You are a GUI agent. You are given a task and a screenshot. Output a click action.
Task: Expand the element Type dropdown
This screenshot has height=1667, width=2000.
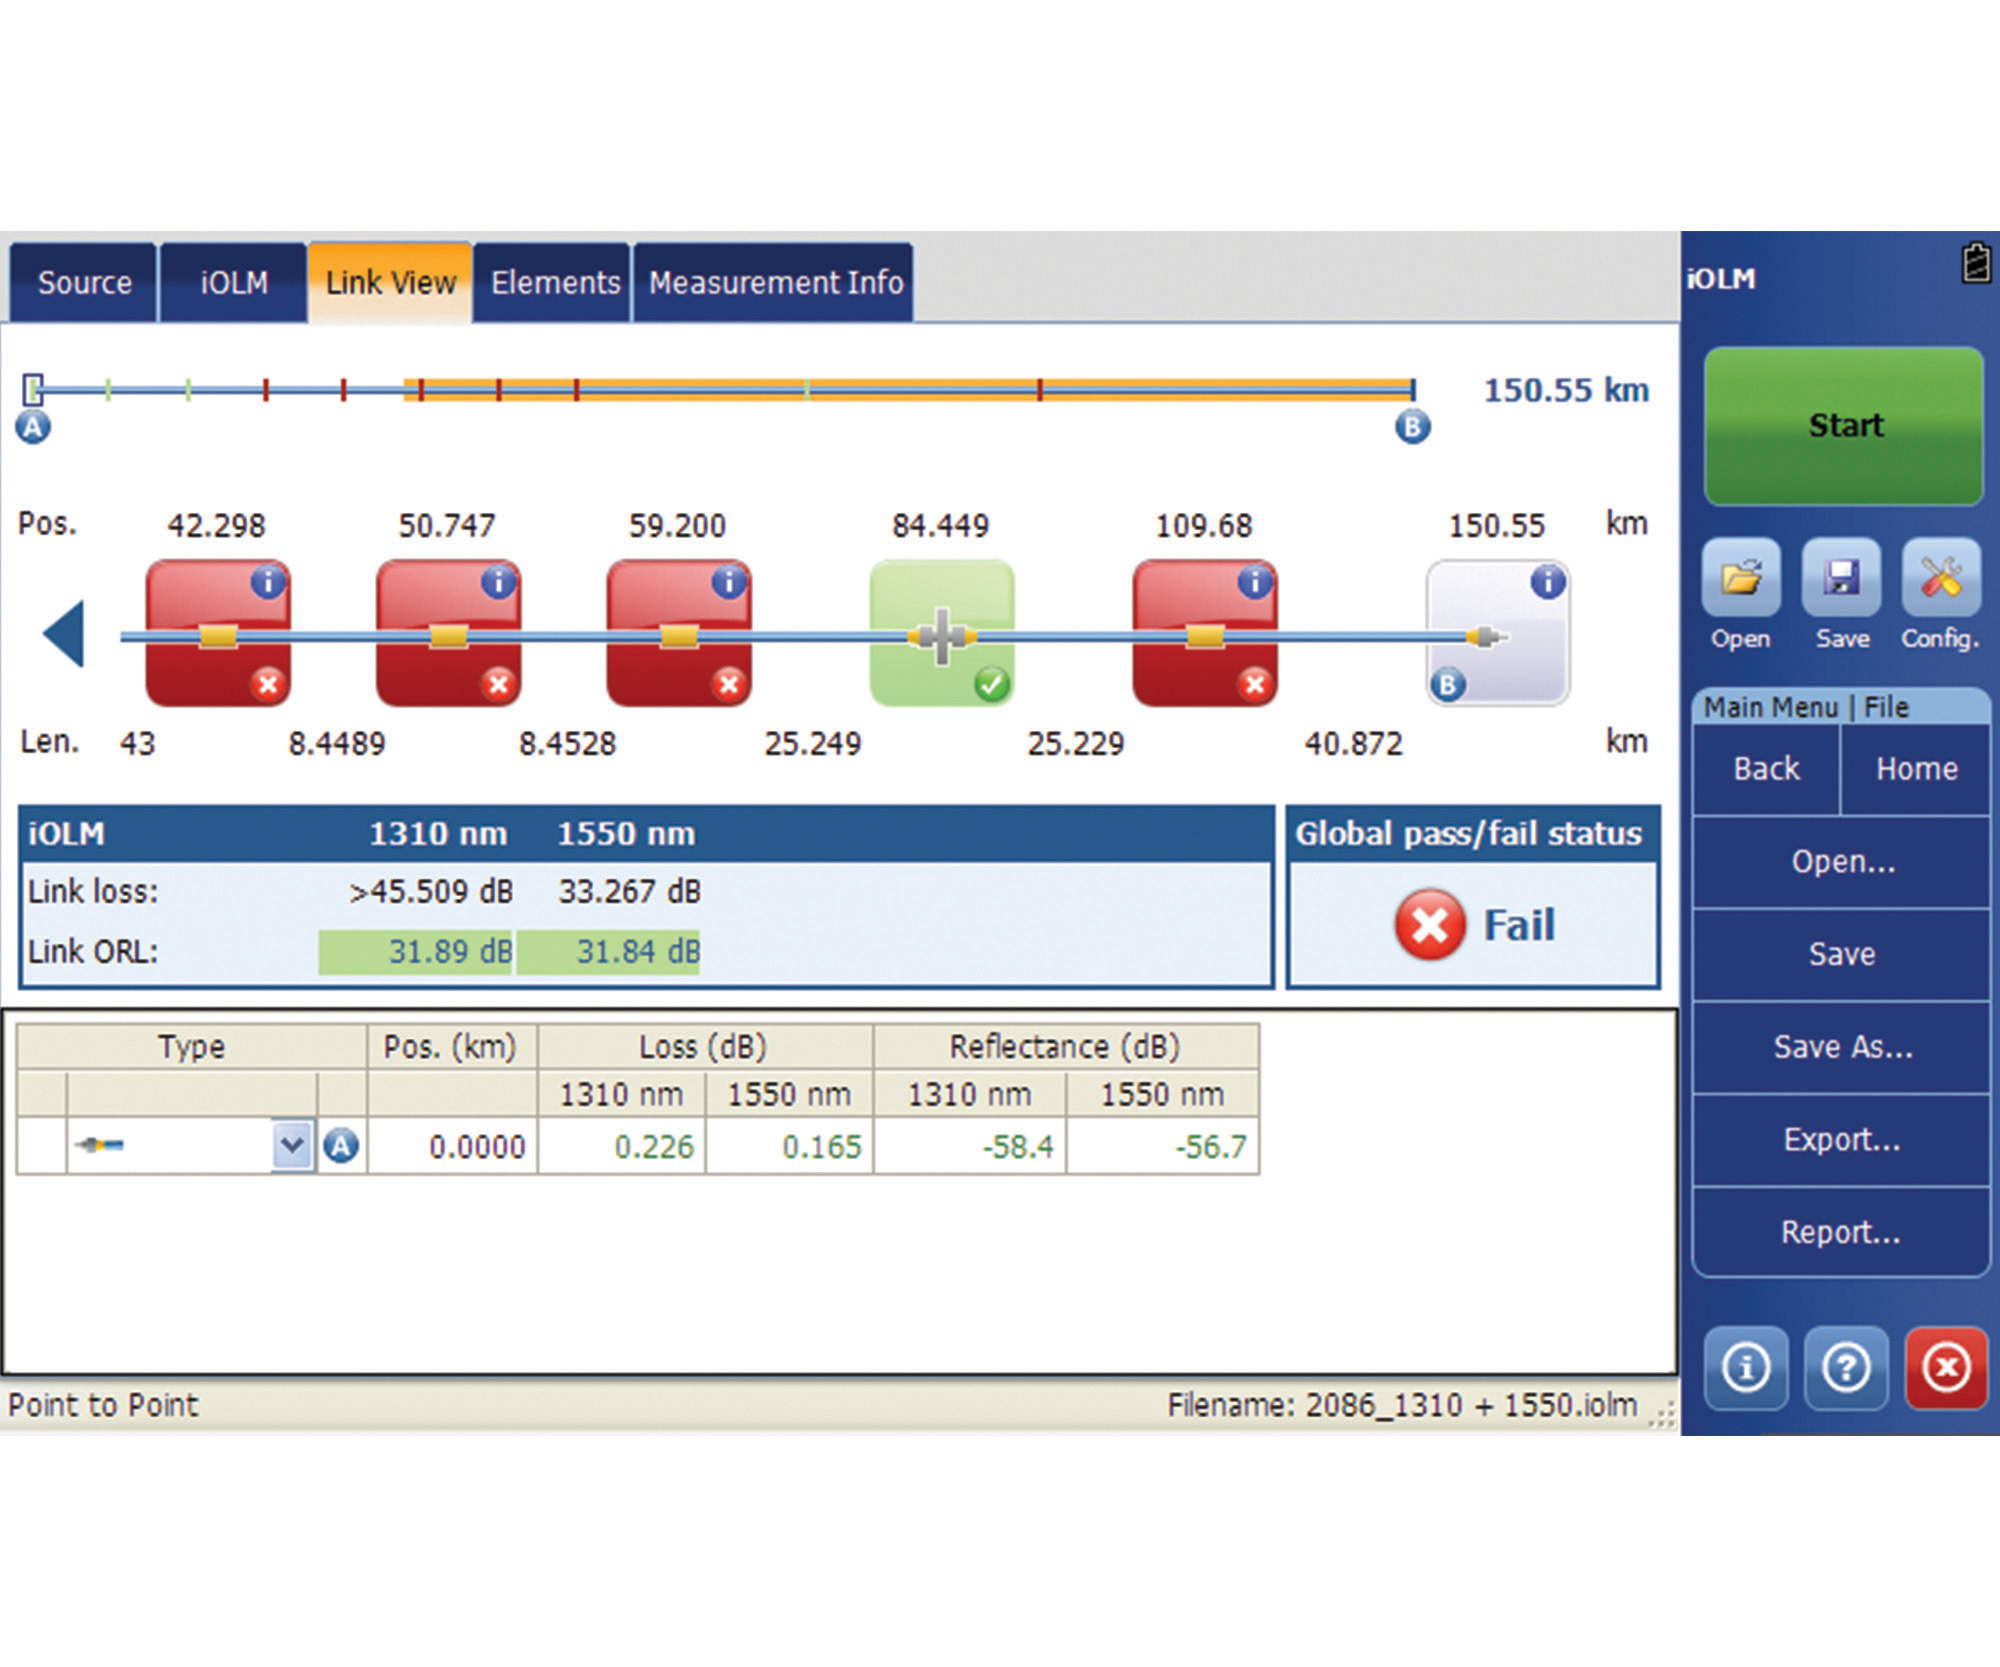(292, 1145)
